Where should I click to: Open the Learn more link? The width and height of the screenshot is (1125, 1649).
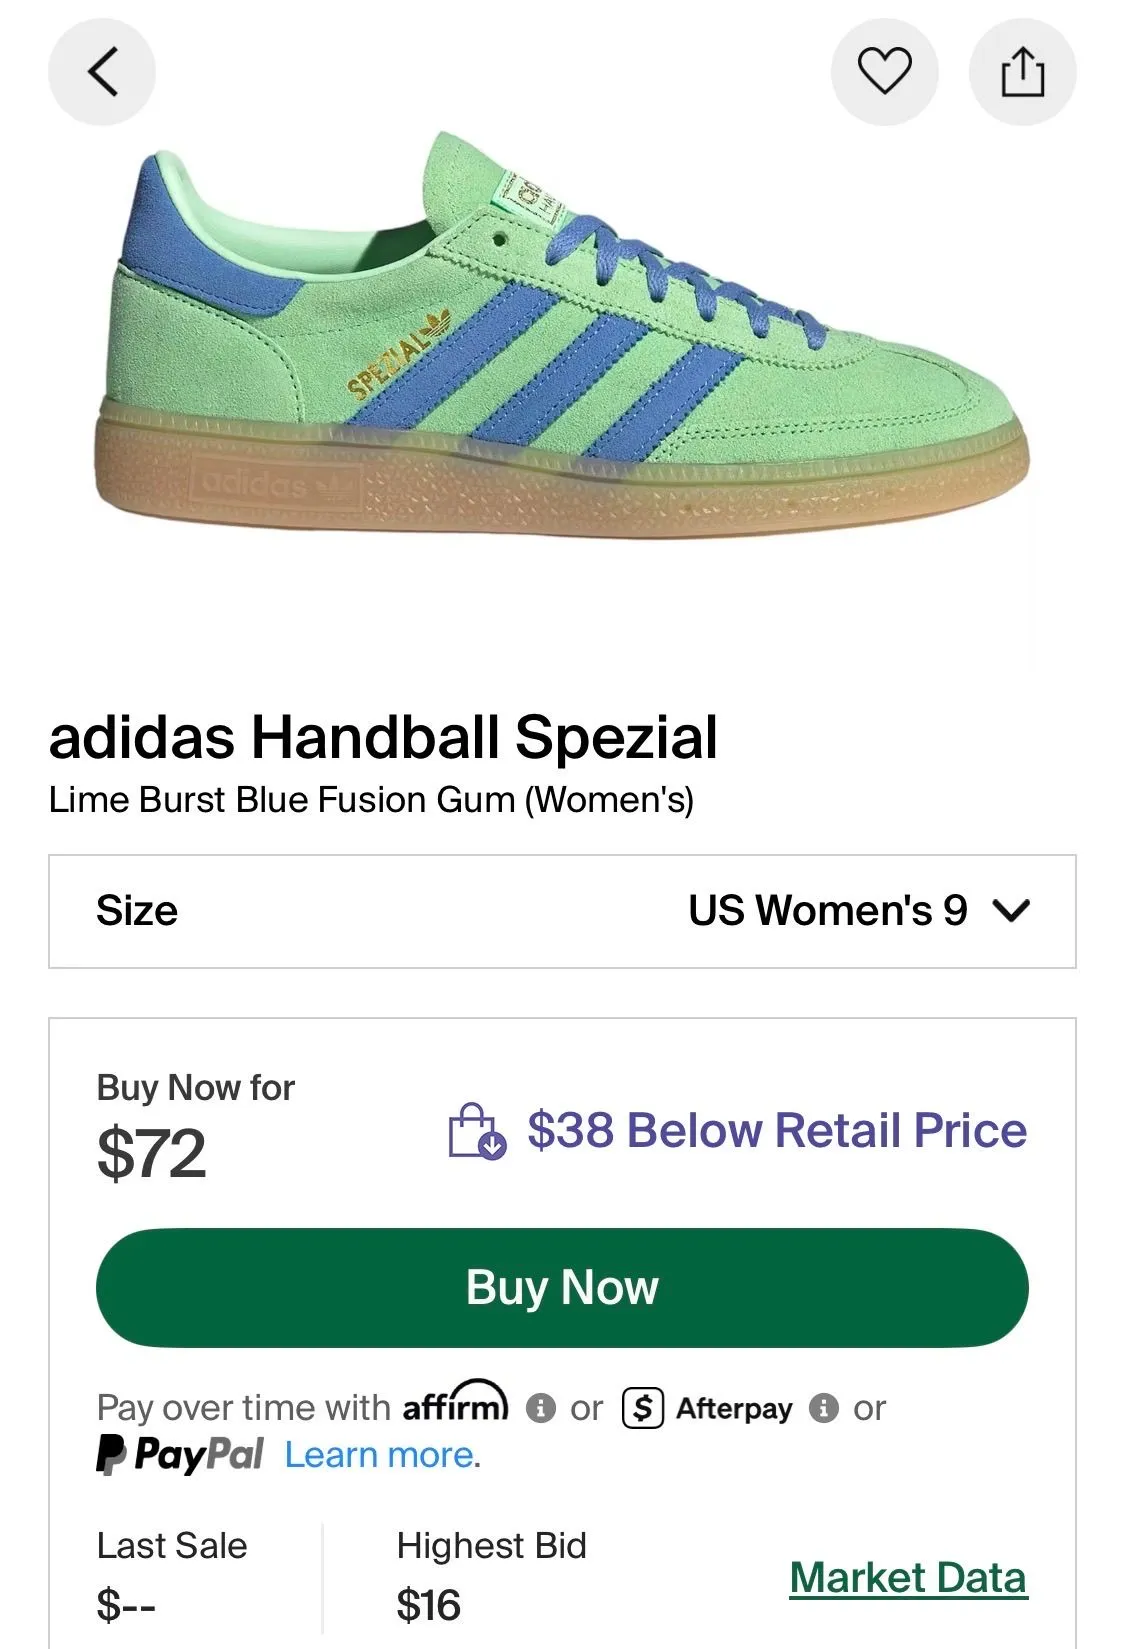(x=382, y=1455)
